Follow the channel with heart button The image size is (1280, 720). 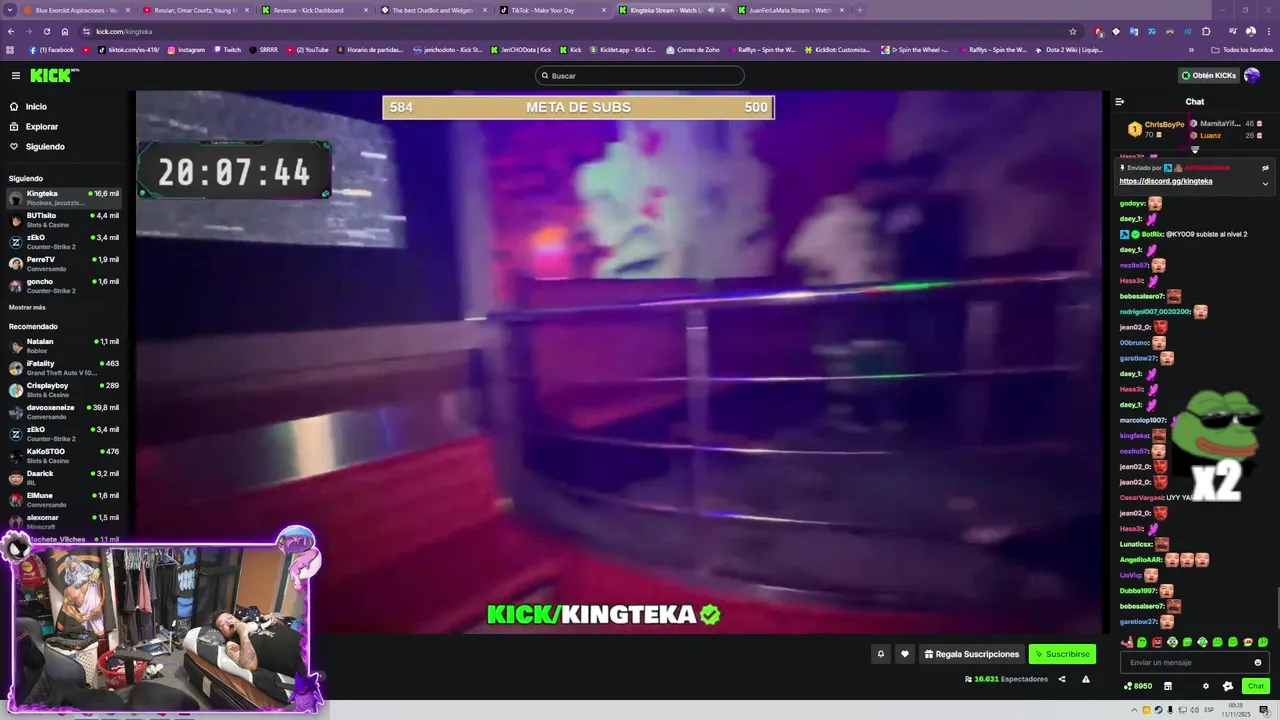[905, 654]
